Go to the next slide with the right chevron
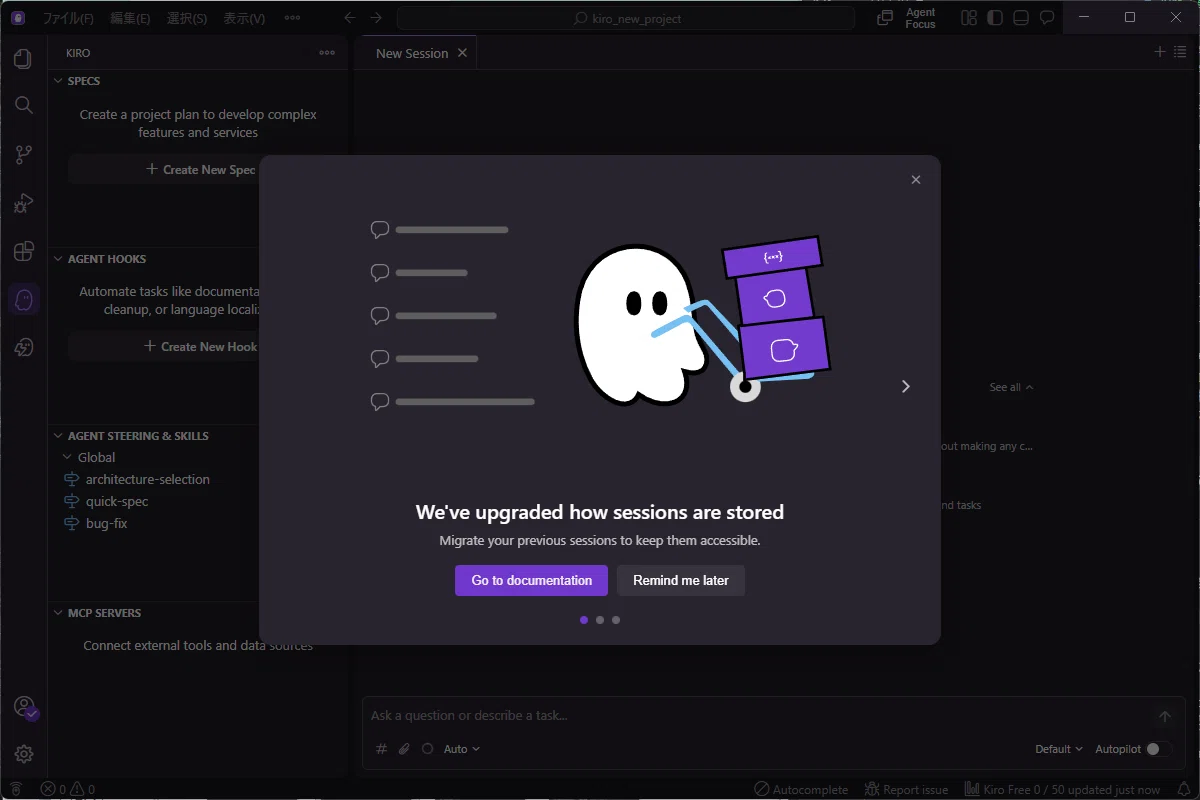The width and height of the screenshot is (1200, 800). point(905,386)
